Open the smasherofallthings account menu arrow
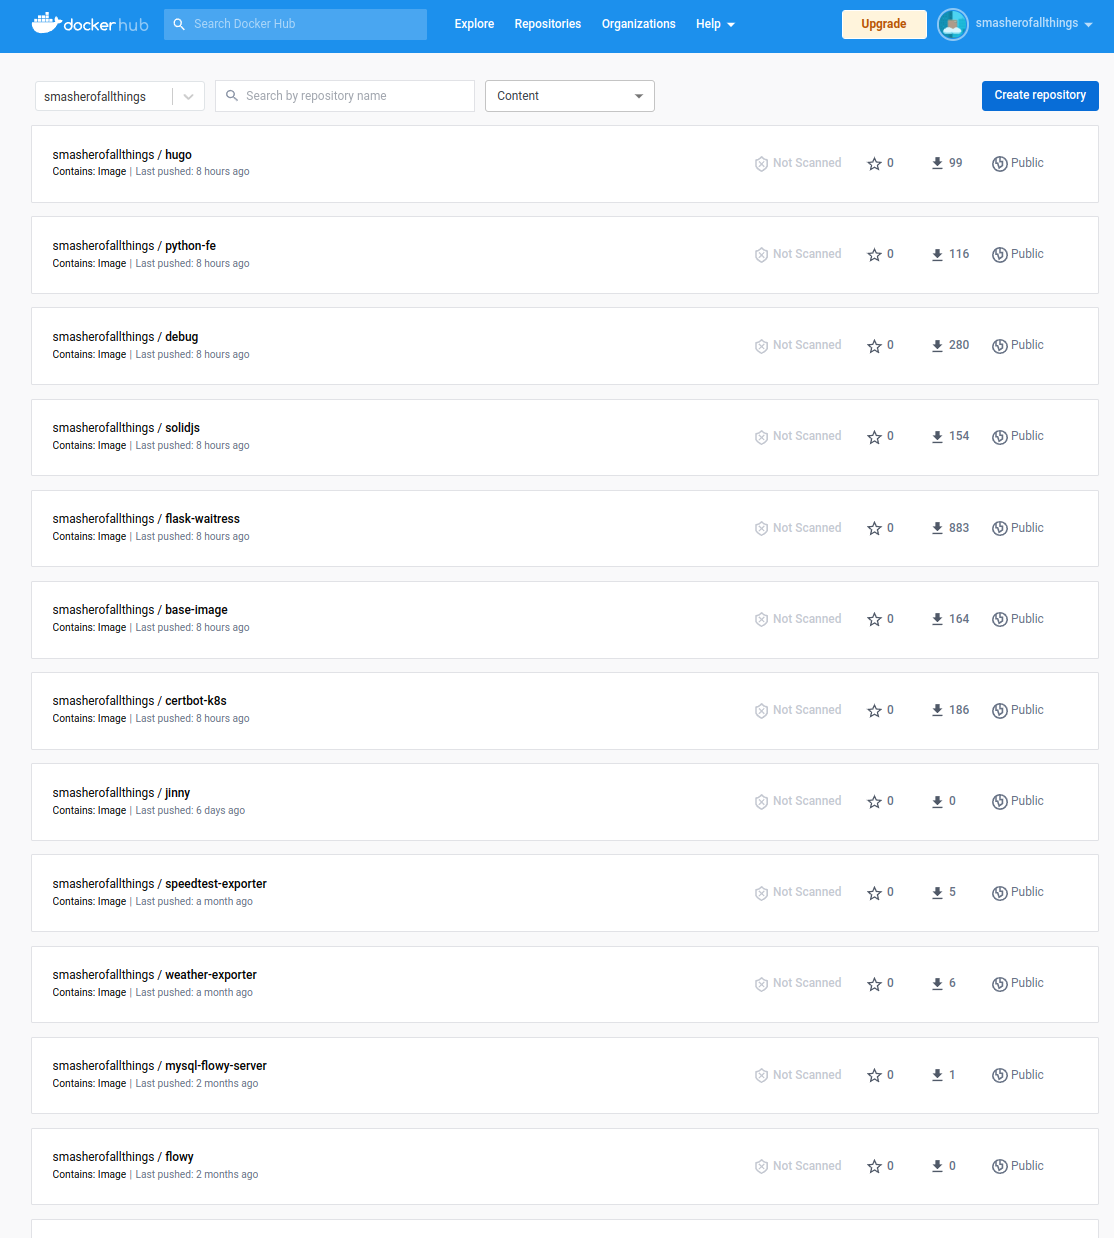This screenshot has height=1238, width=1114. click(1088, 25)
